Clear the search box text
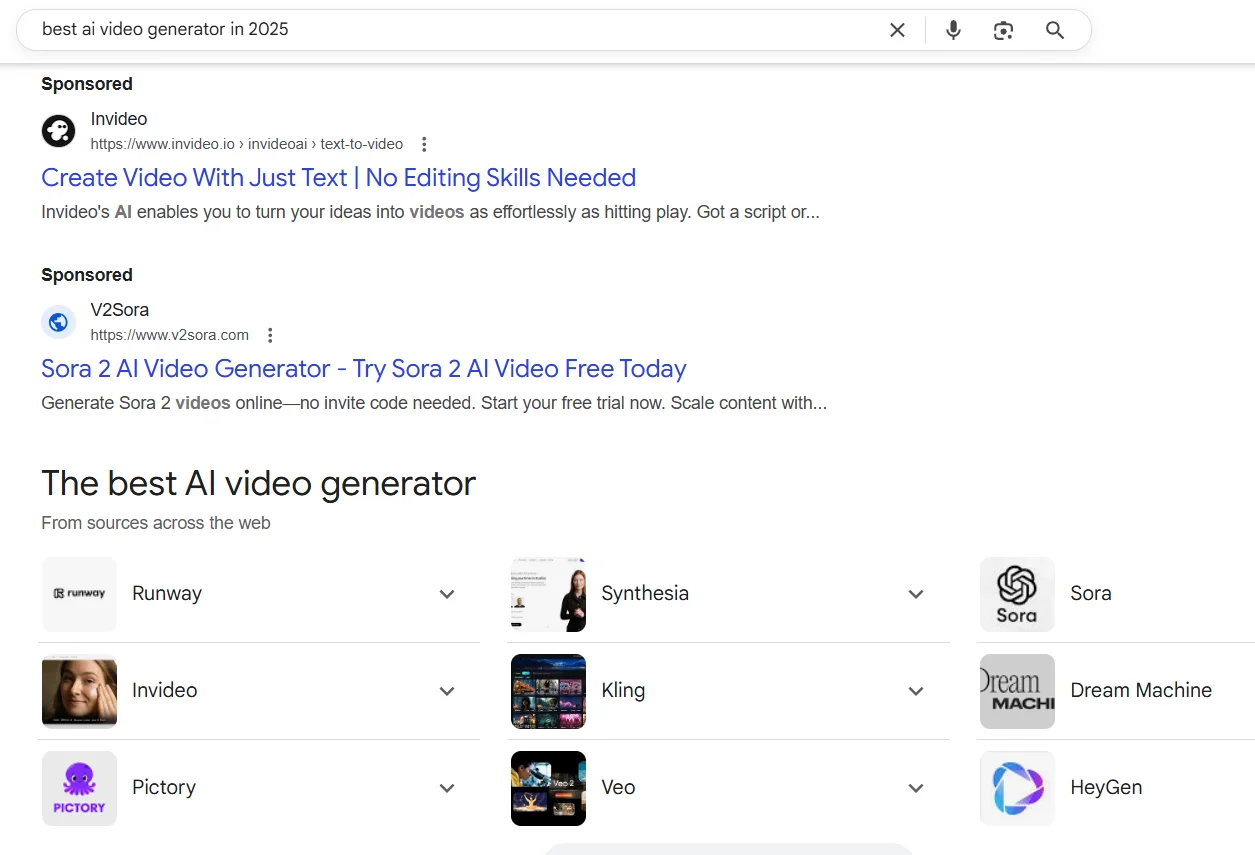Viewport: 1255px width, 855px height. [x=897, y=30]
